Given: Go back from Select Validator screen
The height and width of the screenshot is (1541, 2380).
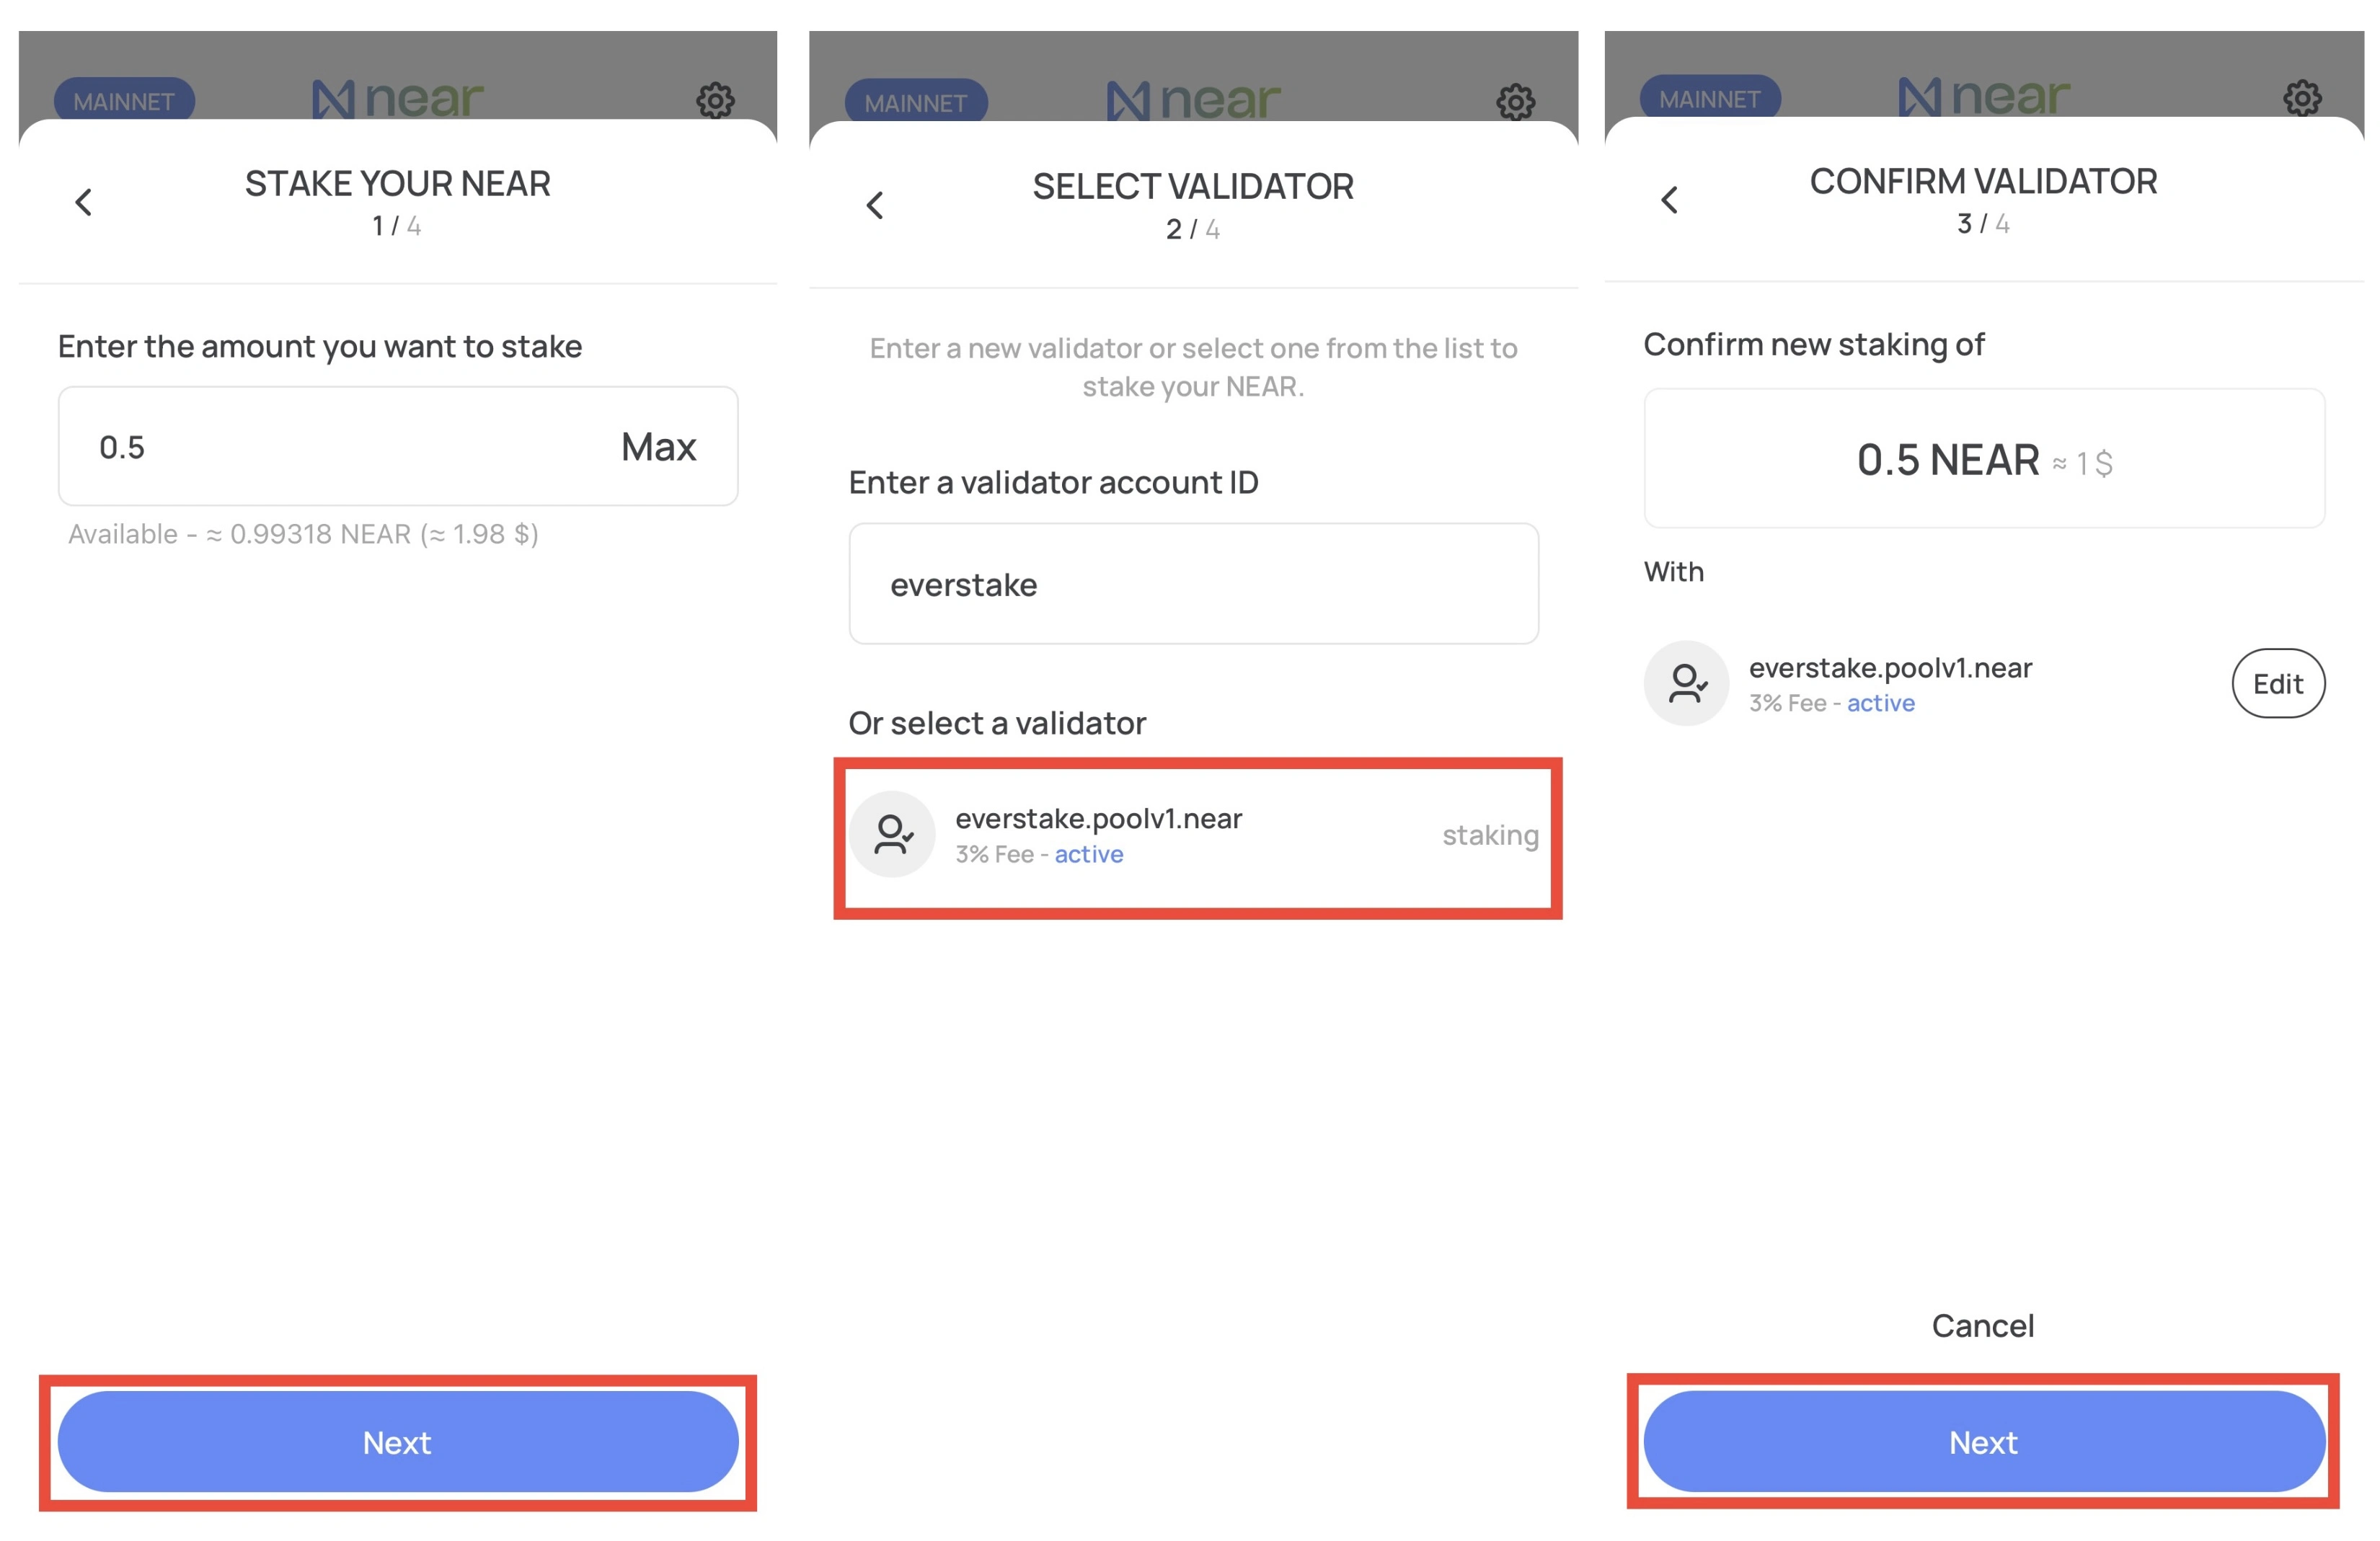Looking at the screenshot, I should coord(875,204).
